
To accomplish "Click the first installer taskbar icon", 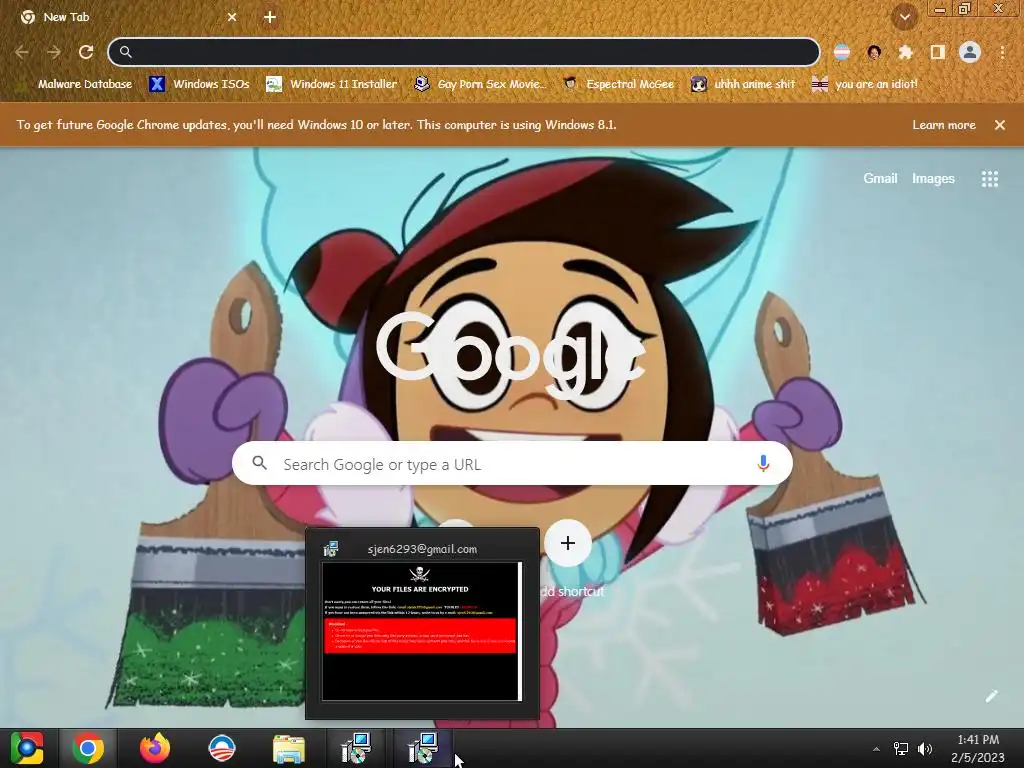I will pos(356,748).
